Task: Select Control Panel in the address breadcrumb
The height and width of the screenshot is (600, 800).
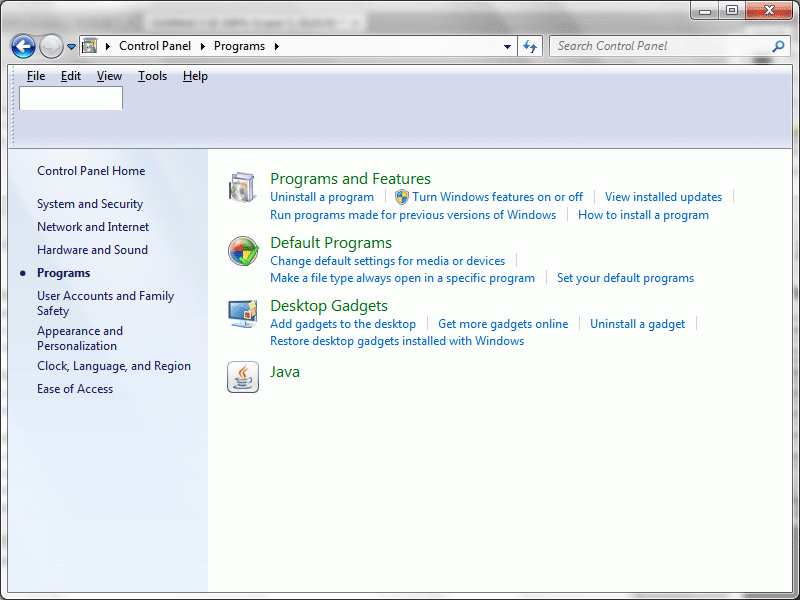Action: click(x=155, y=46)
